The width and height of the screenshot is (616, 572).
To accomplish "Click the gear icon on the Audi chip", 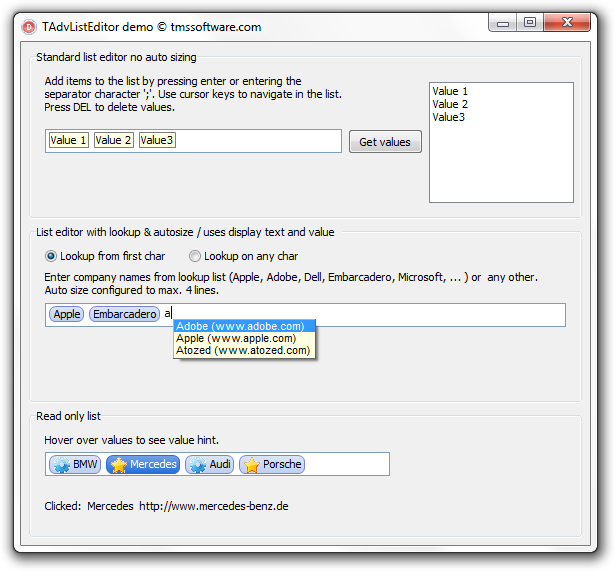I will click(197, 465).
